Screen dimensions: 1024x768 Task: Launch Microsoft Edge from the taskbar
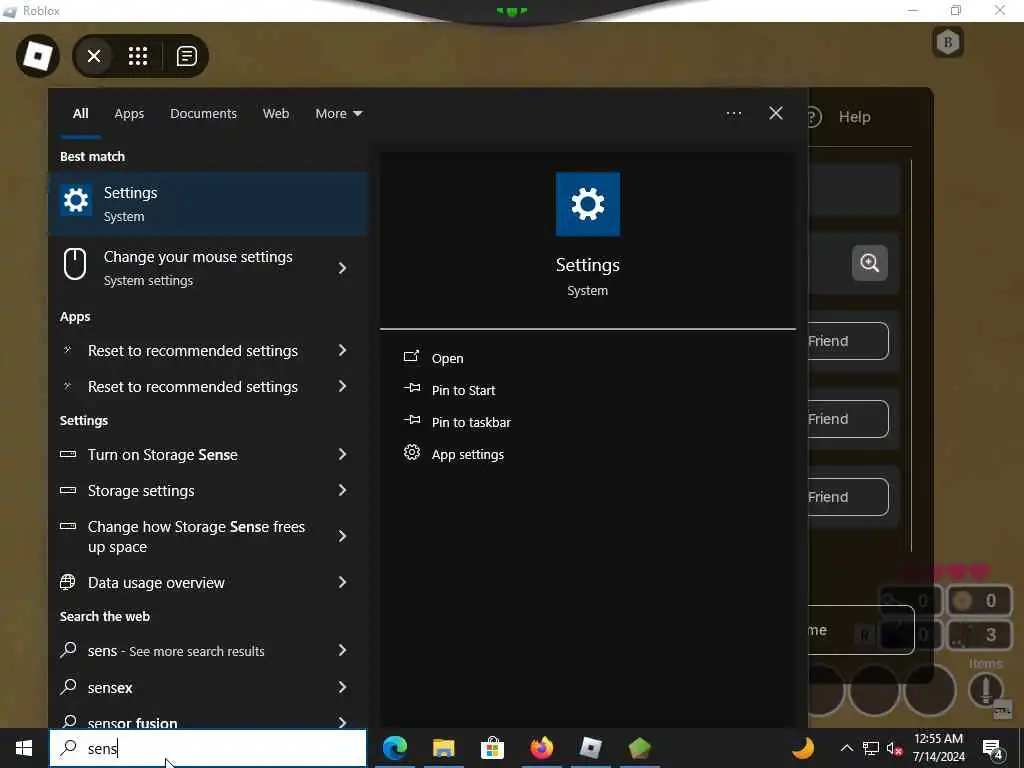point(395,748)
